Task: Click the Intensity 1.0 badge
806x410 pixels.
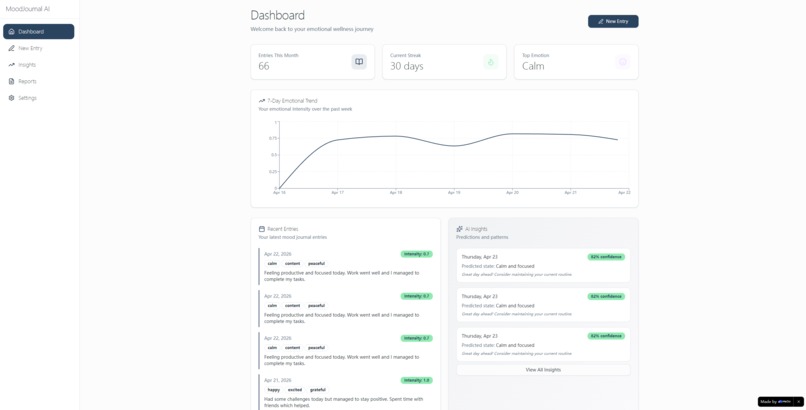Action: click(416, 380)
